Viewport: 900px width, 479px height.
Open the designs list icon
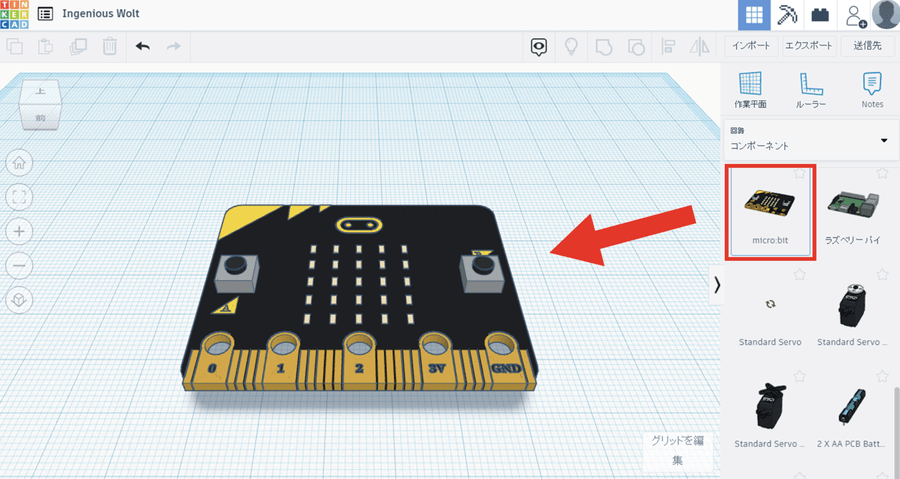coord(45,14)
